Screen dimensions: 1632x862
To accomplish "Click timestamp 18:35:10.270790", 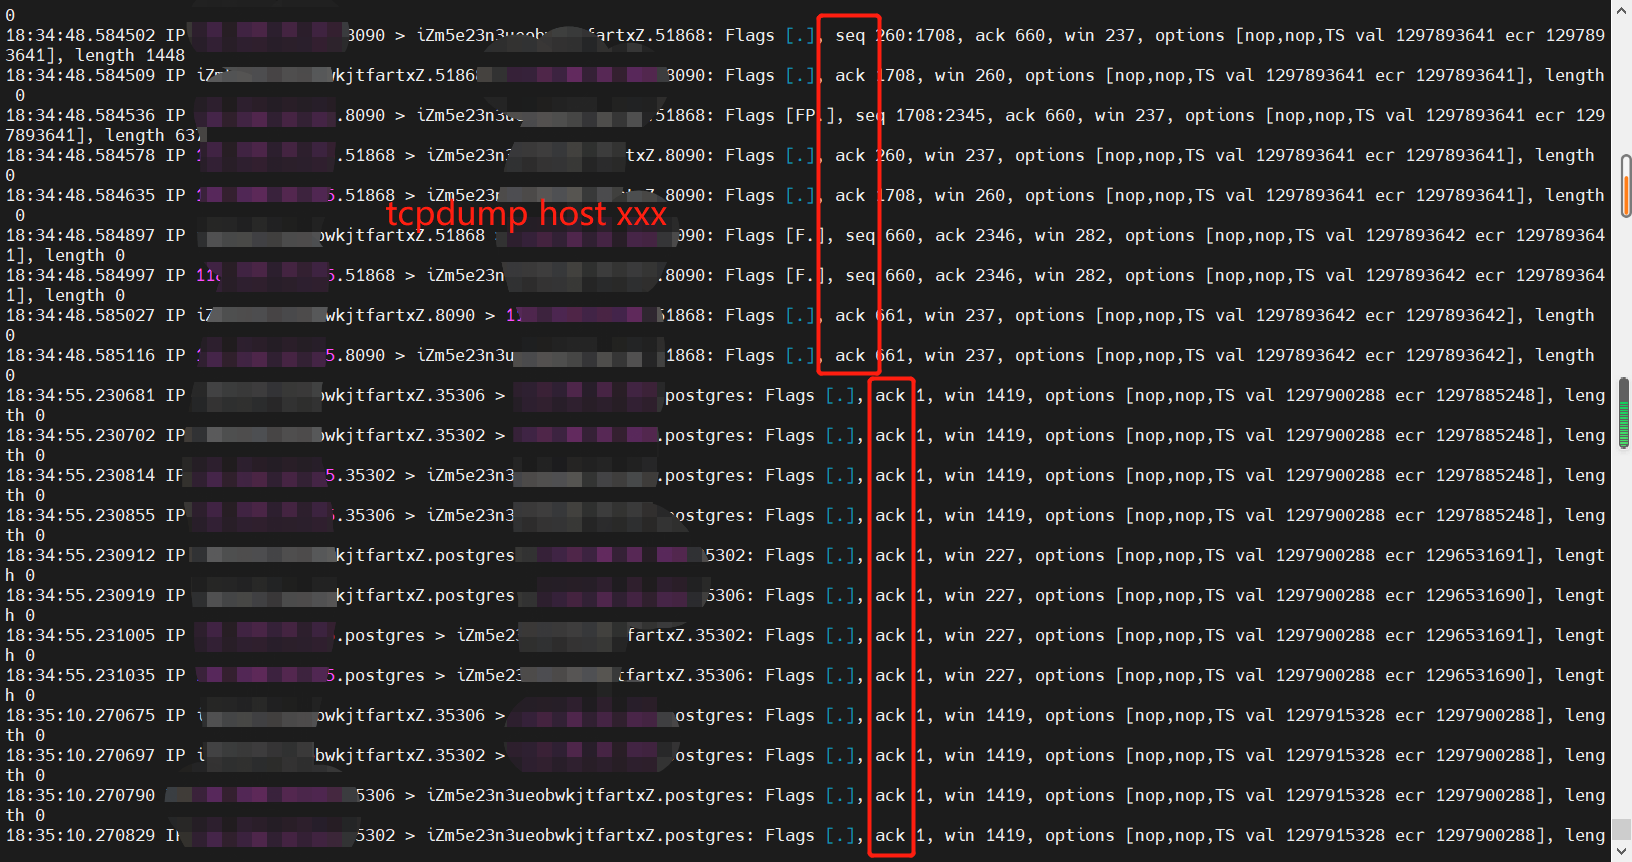I will click(81, 795).
